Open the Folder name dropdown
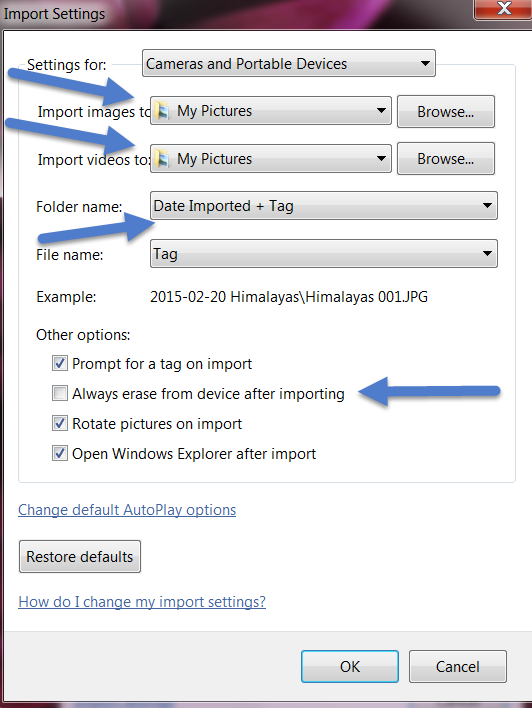 (324, 206)
